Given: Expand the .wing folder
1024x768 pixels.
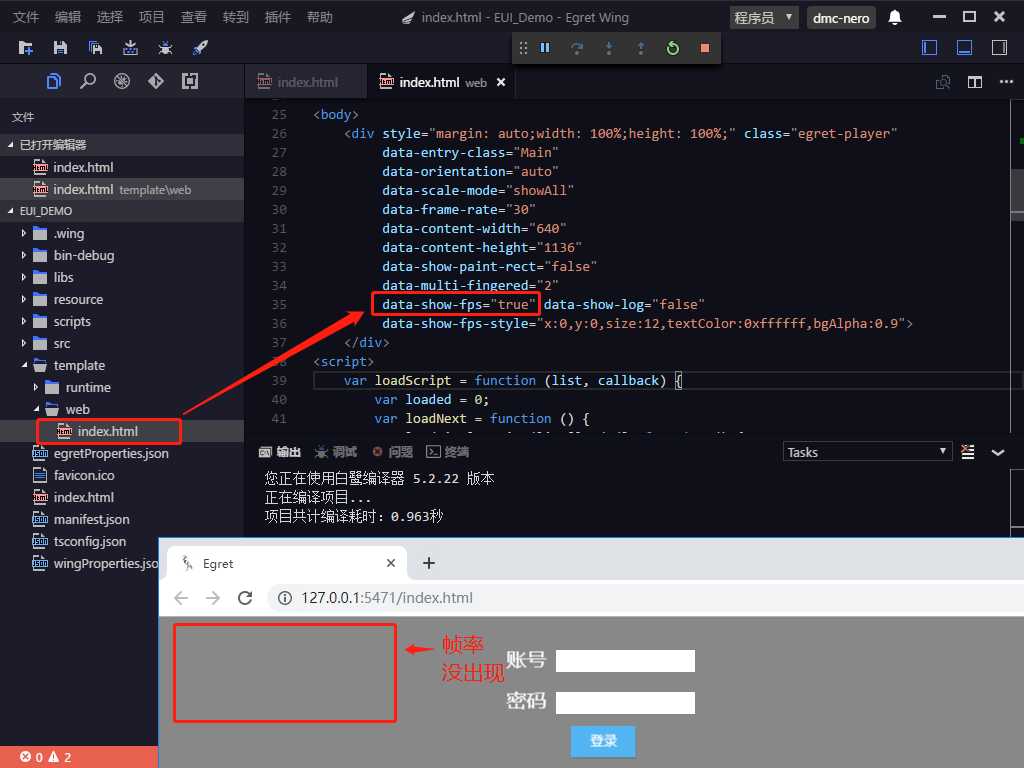Looking at the screenshot, I should 24,233.
